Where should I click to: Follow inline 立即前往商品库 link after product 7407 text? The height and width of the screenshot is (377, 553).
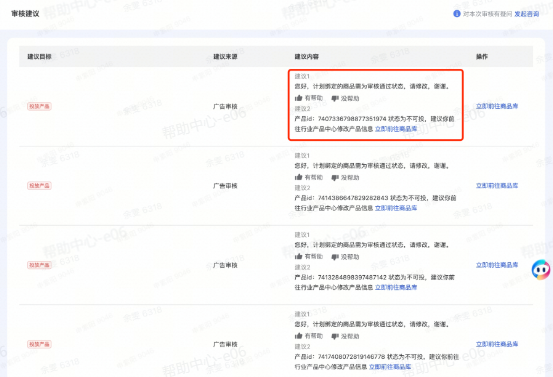396,129
